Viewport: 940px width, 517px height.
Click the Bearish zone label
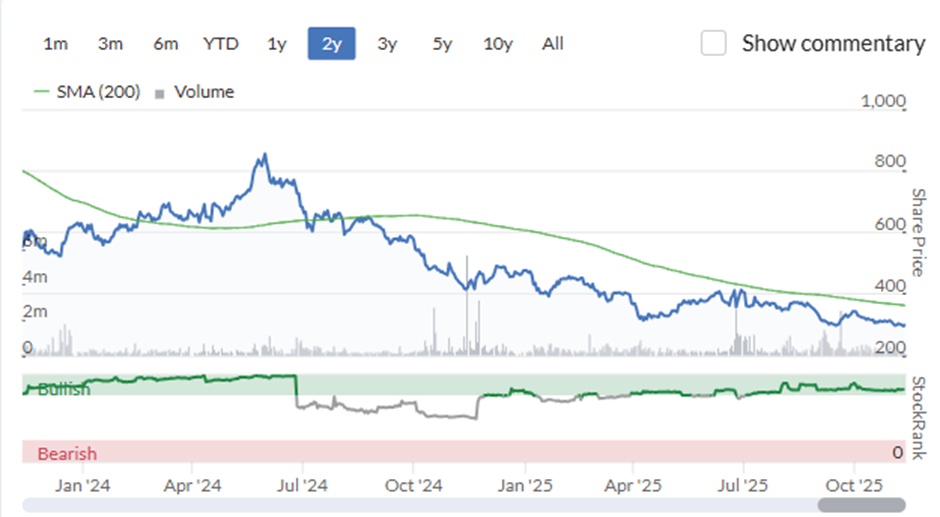coord(67,453)
